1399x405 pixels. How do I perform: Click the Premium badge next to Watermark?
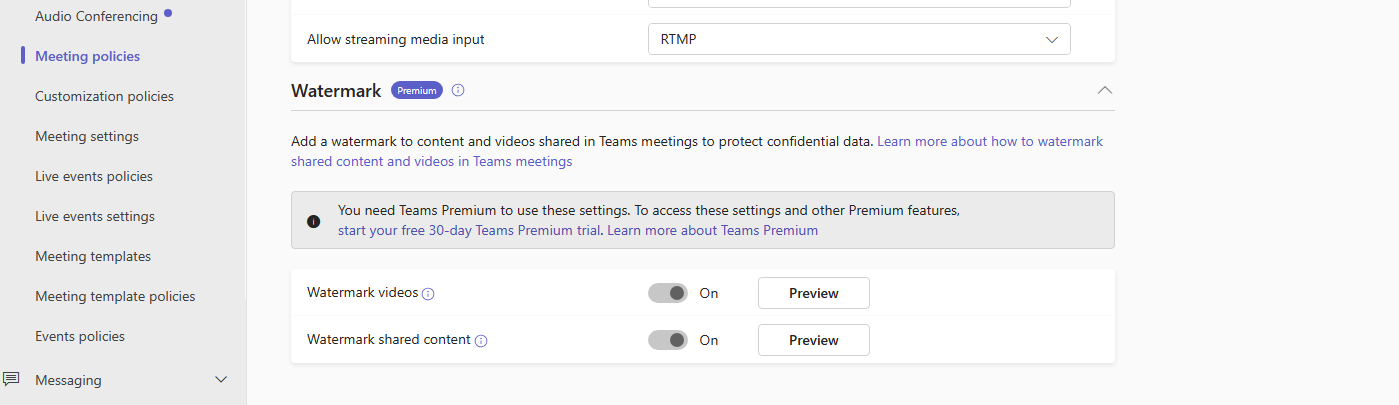tap(417, 90)
